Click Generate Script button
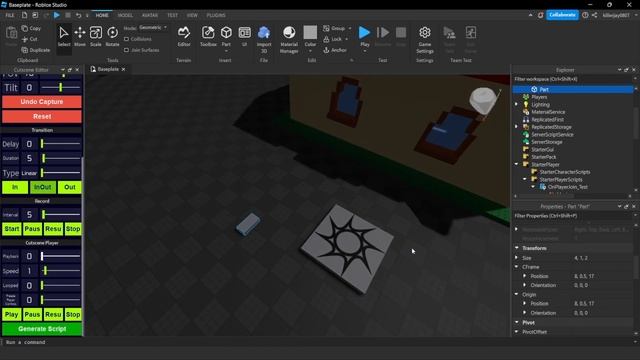The height and width of the screenshot is (360, 640). [x=42, y=329]
